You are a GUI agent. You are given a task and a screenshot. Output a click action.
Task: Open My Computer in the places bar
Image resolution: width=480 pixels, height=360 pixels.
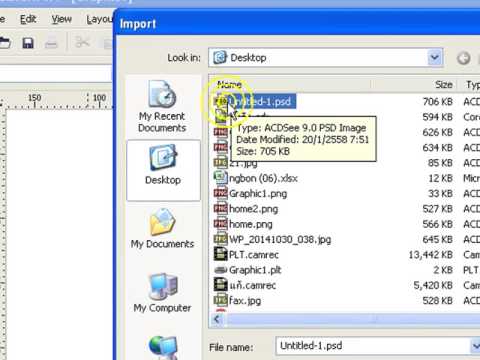click(x=162, y=293)
